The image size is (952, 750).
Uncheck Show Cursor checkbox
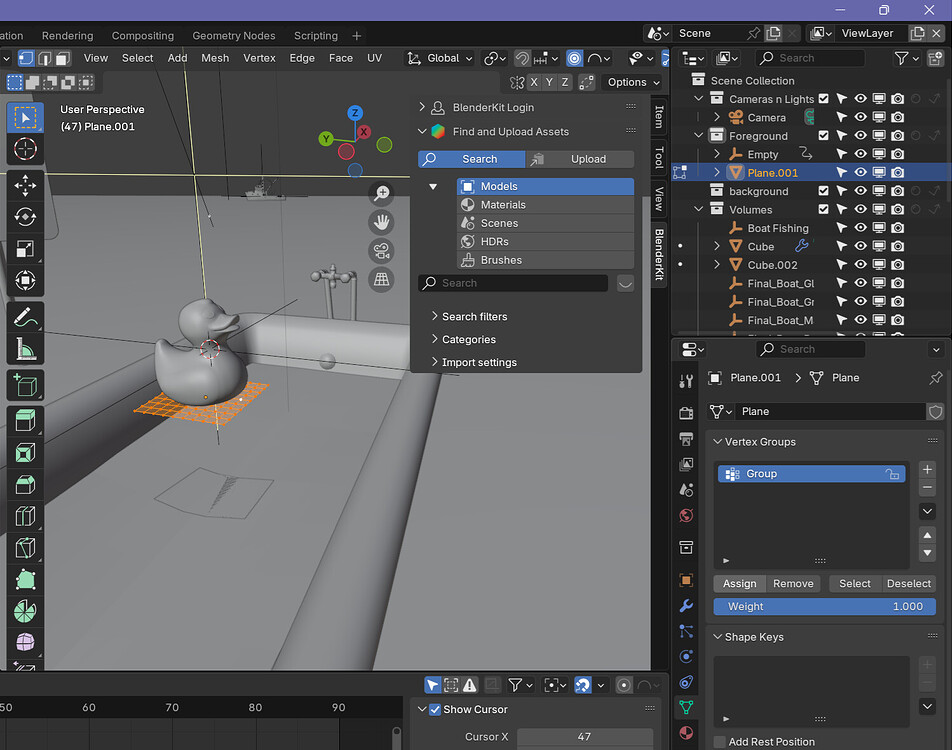[435, 709]
